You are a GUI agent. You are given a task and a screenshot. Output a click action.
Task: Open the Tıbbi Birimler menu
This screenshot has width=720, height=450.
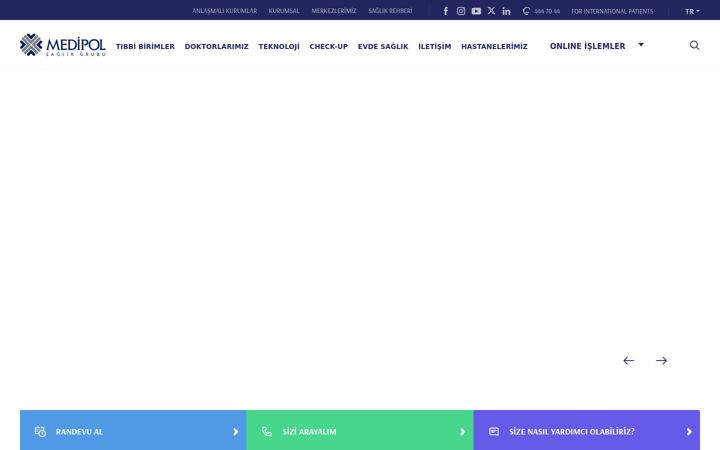pyautogui.click(x=145, y=46)
